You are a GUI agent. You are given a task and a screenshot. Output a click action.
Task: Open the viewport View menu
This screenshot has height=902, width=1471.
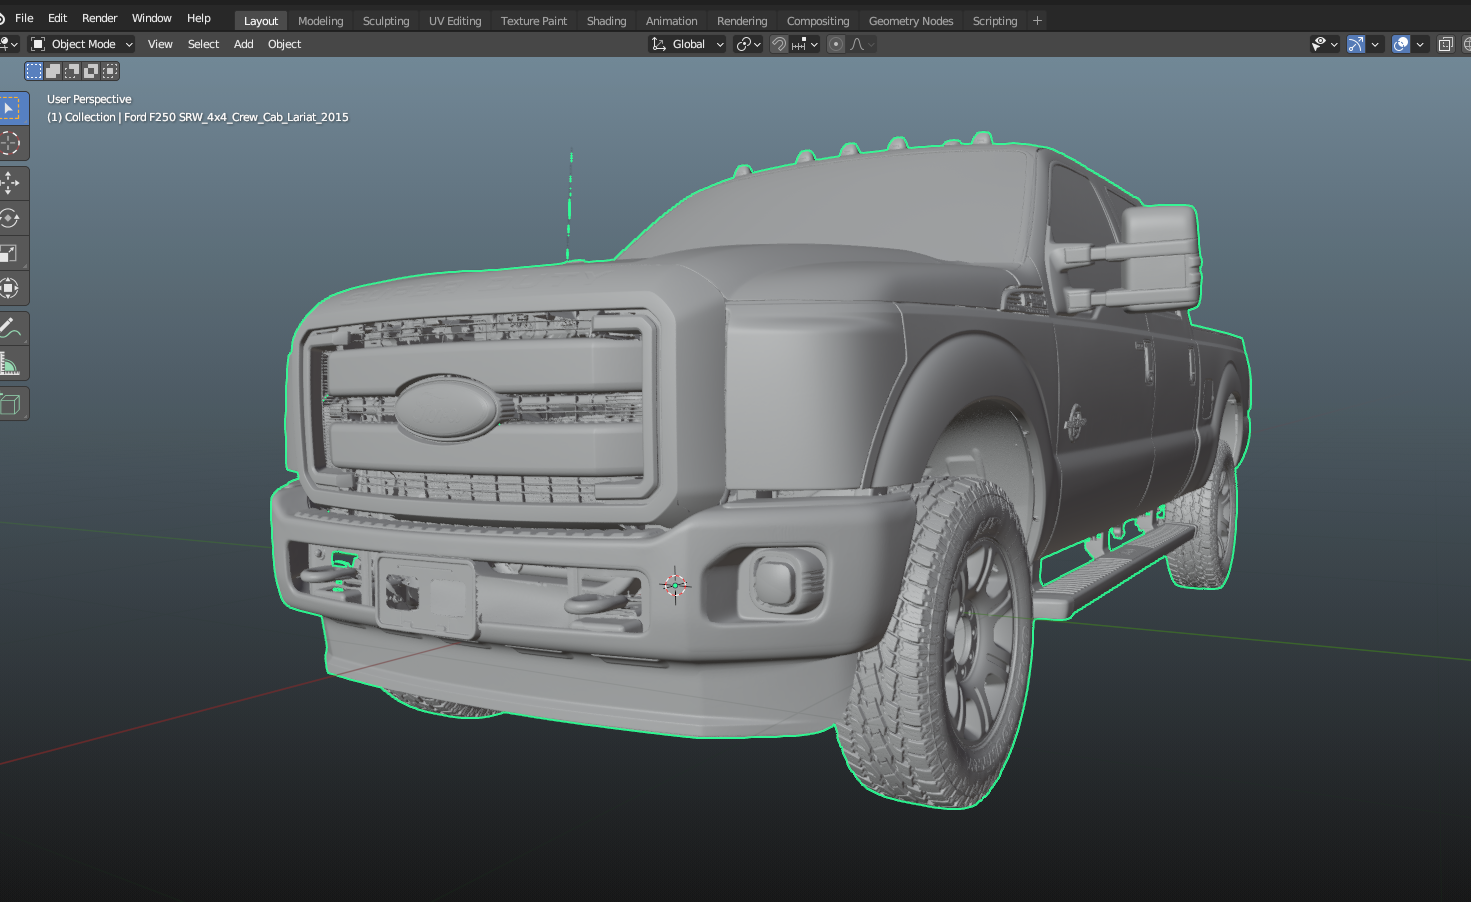[x=160, y=44]
